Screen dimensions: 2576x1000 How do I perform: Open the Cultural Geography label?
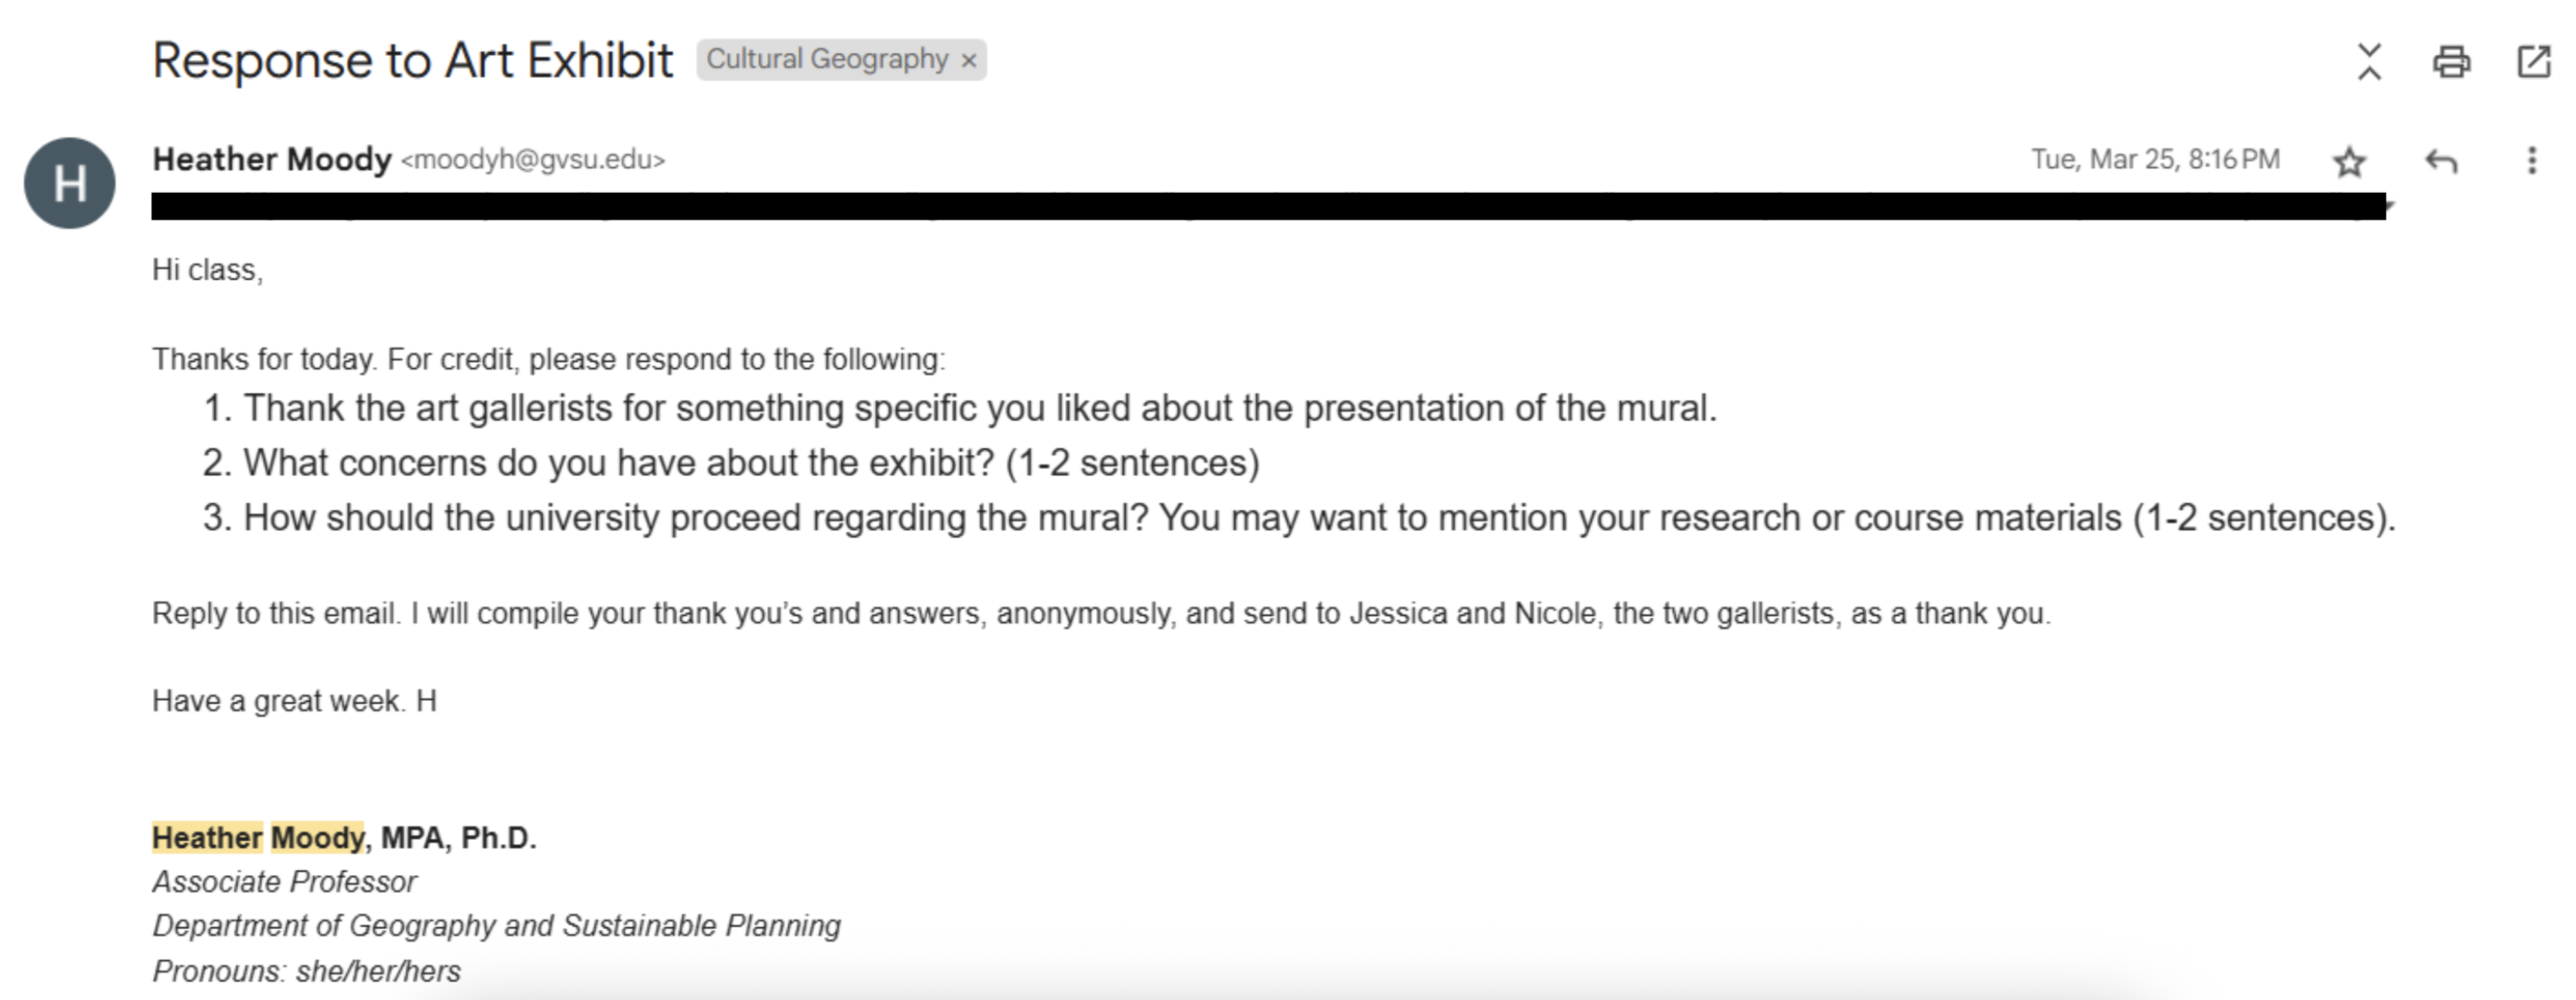pyautogui.click(x=826, y=60)
